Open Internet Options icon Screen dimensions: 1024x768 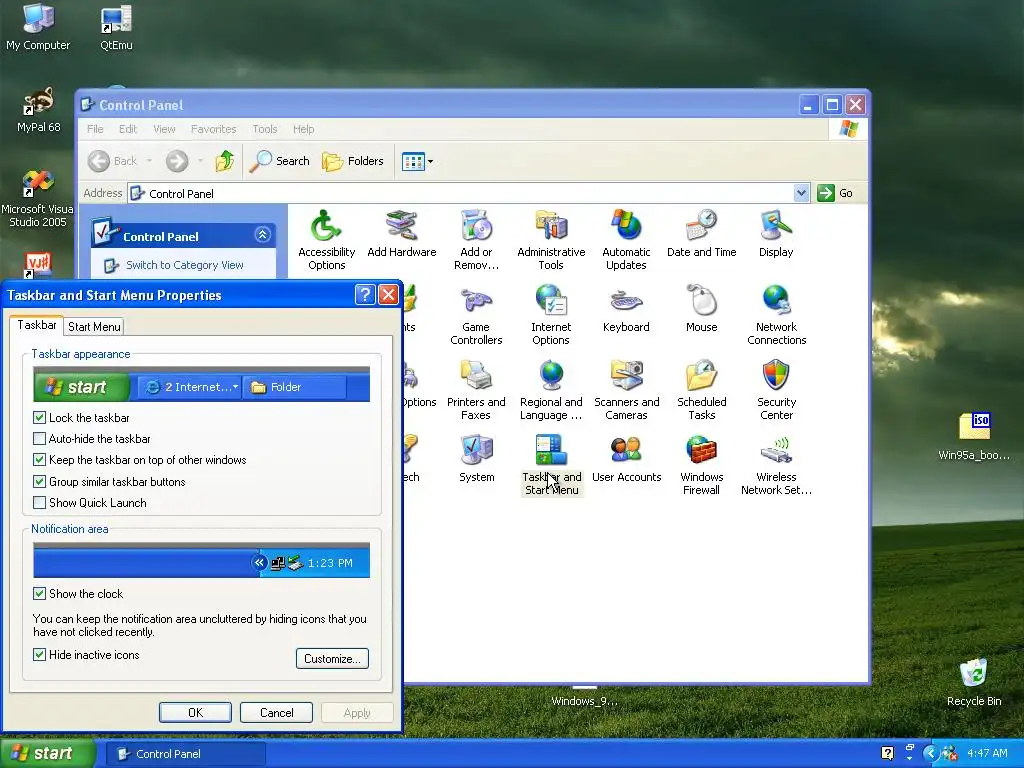click(x=551, y=315)
